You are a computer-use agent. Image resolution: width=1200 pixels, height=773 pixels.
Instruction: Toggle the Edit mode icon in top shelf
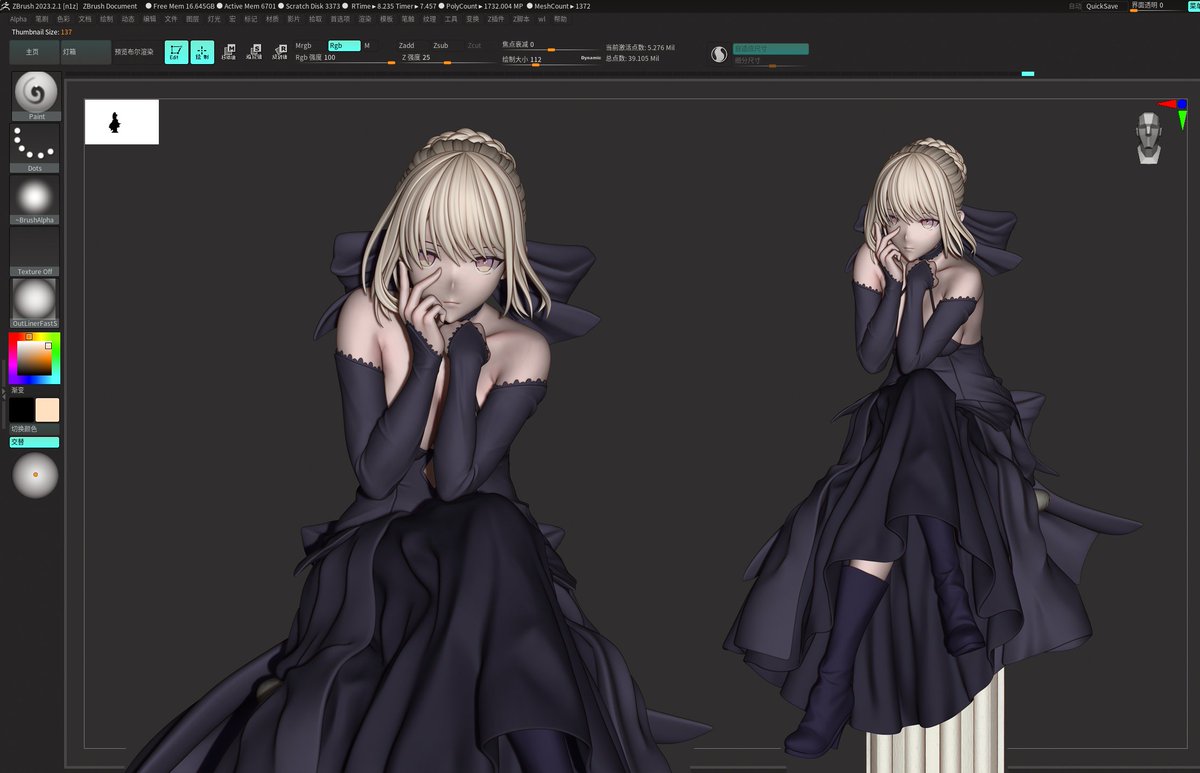point(177,51)
